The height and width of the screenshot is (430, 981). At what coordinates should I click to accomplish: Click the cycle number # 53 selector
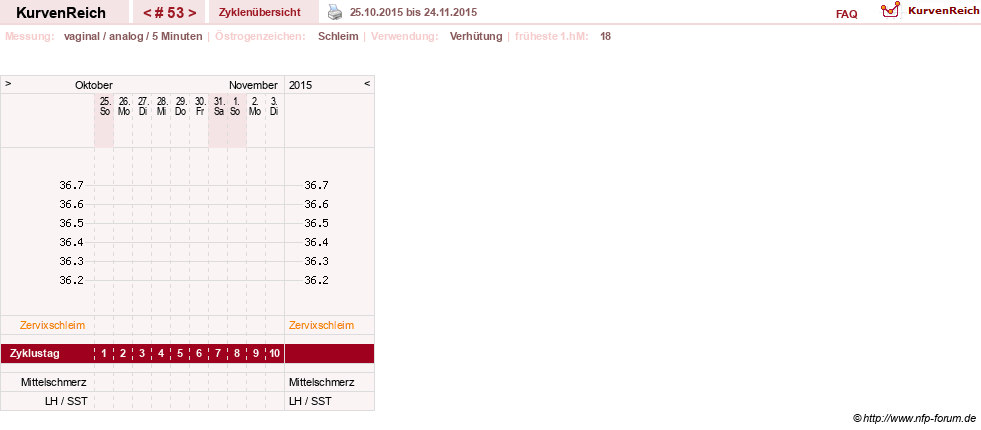pos(170,13)
